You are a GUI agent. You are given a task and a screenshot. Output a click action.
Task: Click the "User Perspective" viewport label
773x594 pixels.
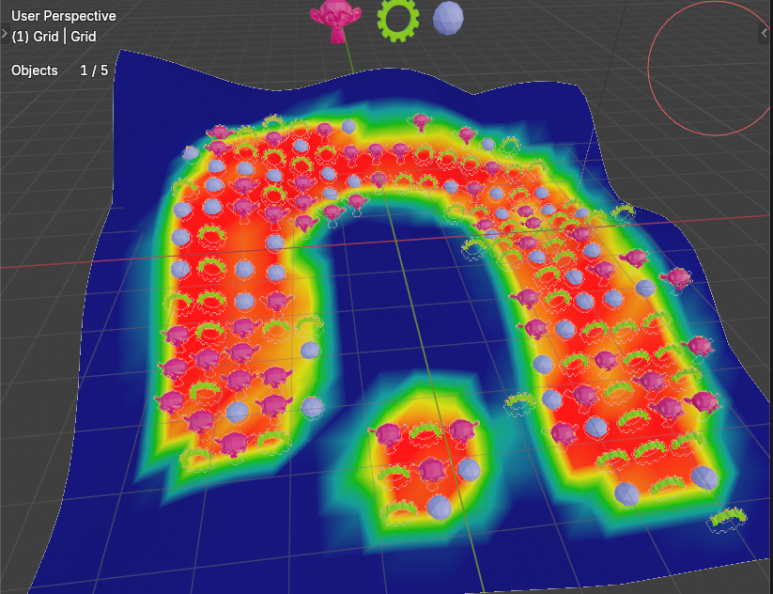(x=64, y=16)
